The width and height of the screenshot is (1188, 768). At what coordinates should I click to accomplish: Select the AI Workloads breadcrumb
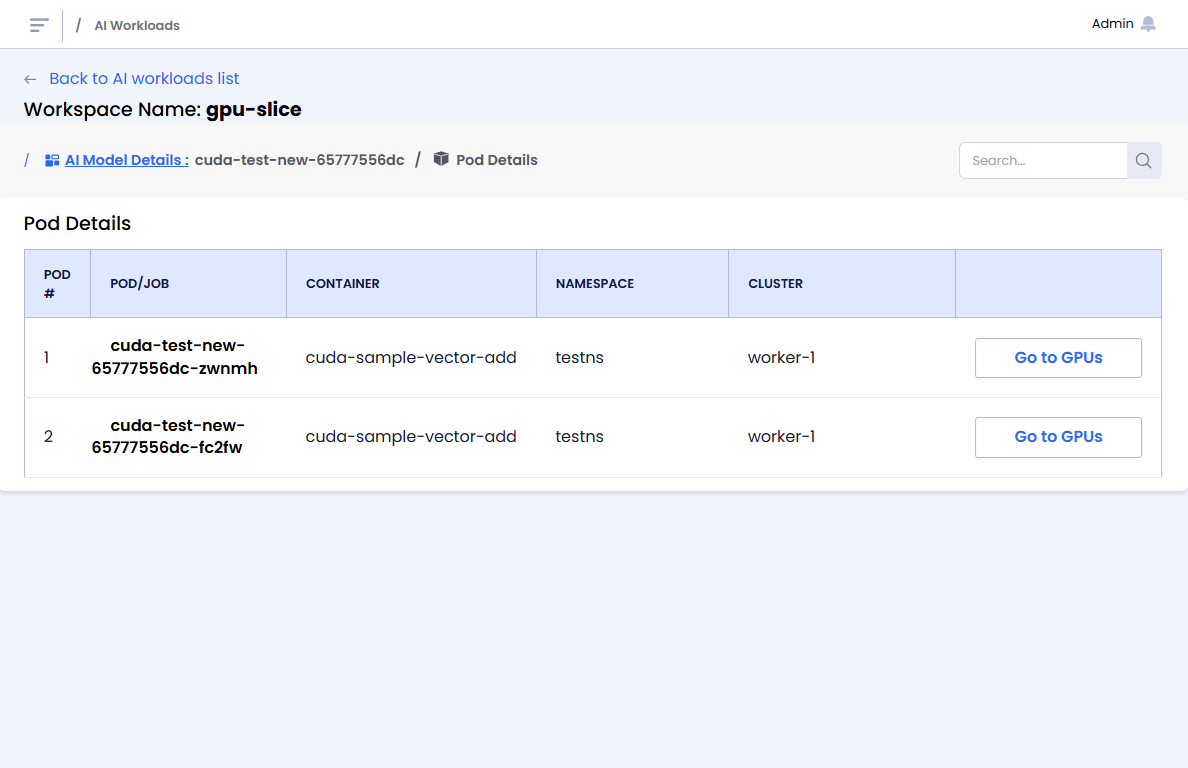[137, 26]
